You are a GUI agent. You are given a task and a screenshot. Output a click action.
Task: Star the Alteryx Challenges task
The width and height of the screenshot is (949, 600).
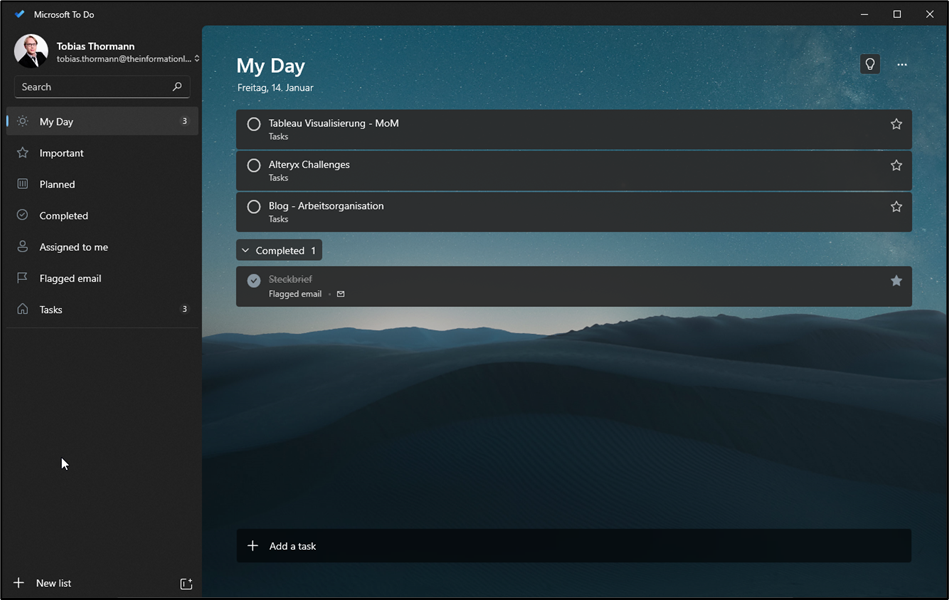click(896, 165)
